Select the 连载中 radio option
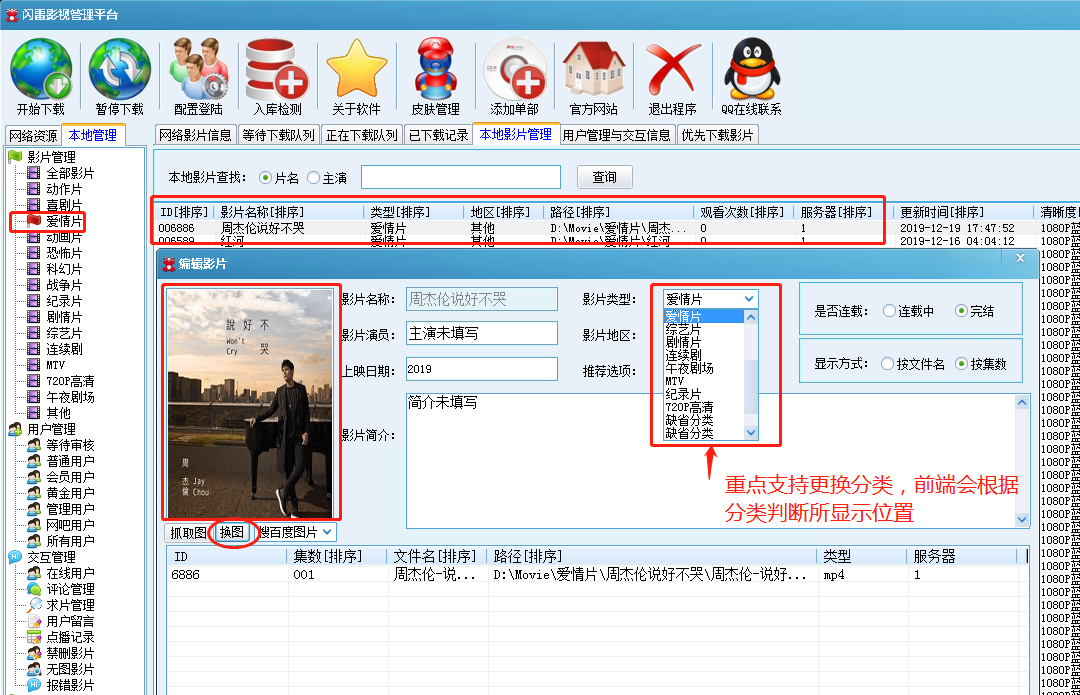Image resolution: width=1080 pixels, height=695 pixels. click(889, 311)
